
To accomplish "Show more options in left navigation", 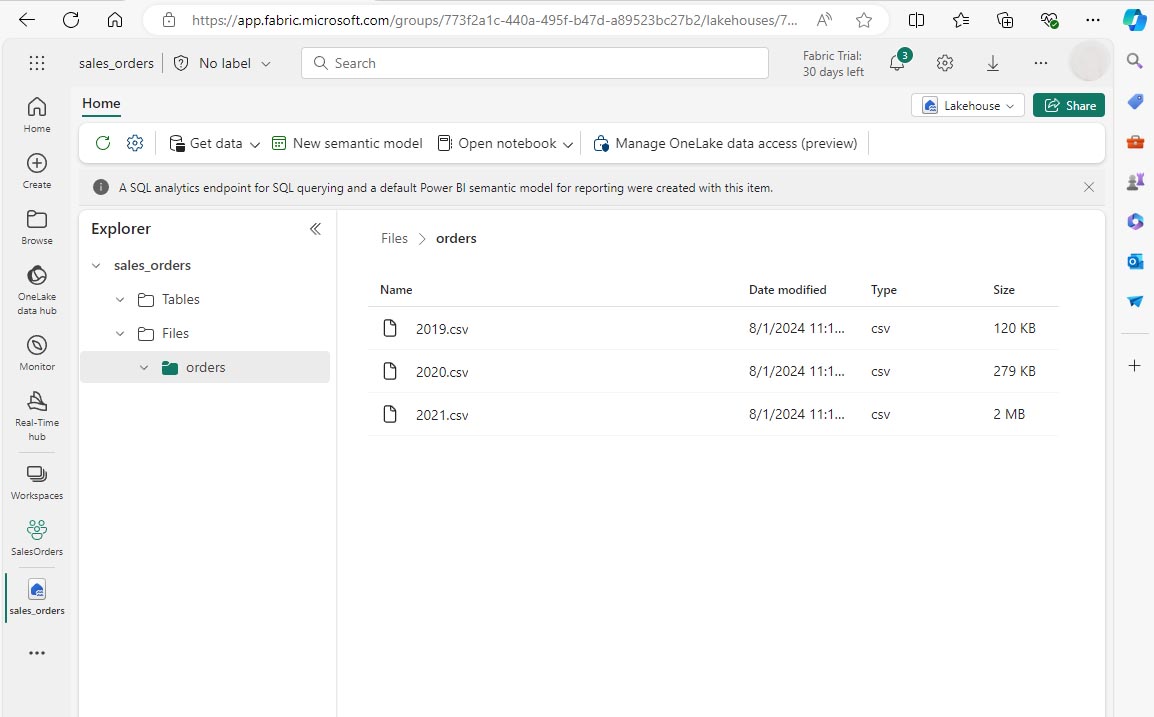I will coord(37,653).
